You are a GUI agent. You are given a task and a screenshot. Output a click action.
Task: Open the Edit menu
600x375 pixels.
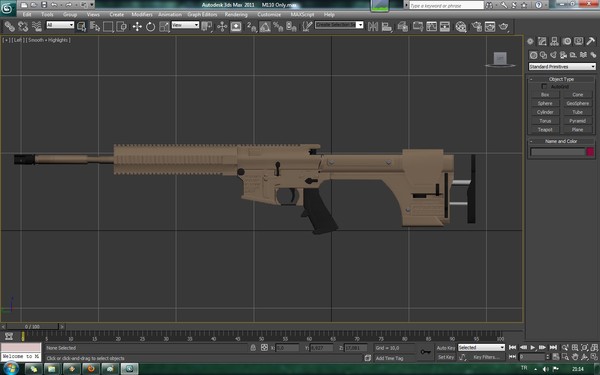coord(27,15)
